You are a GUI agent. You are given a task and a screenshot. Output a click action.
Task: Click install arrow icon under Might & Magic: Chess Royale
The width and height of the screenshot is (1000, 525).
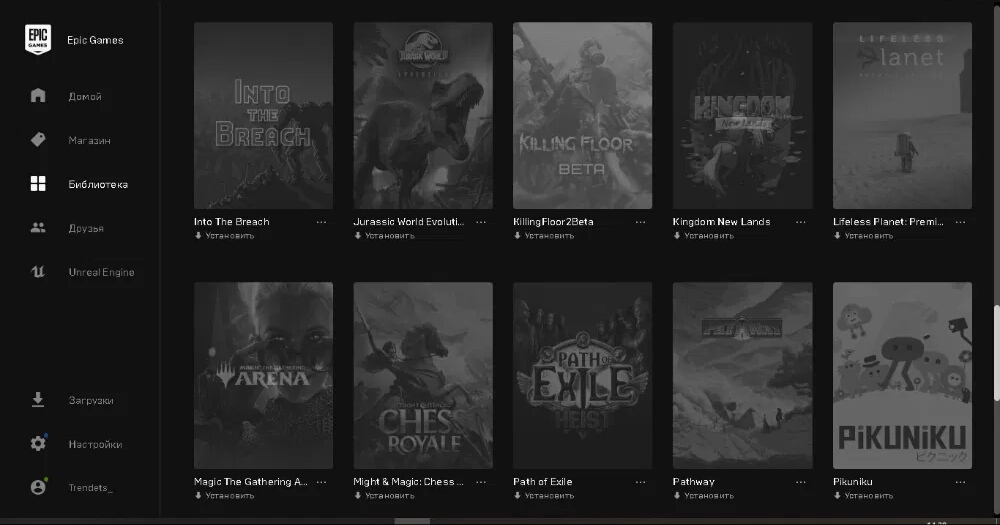pos(358,495)
